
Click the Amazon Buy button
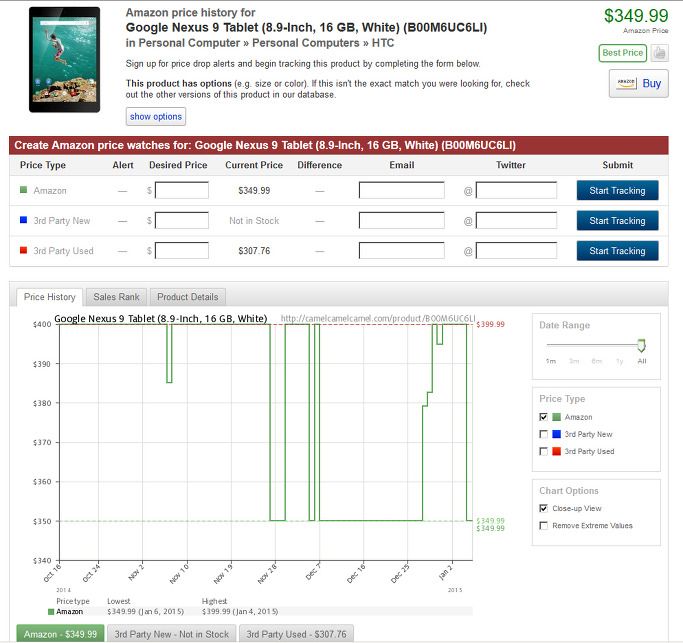[x=639, y=83]
